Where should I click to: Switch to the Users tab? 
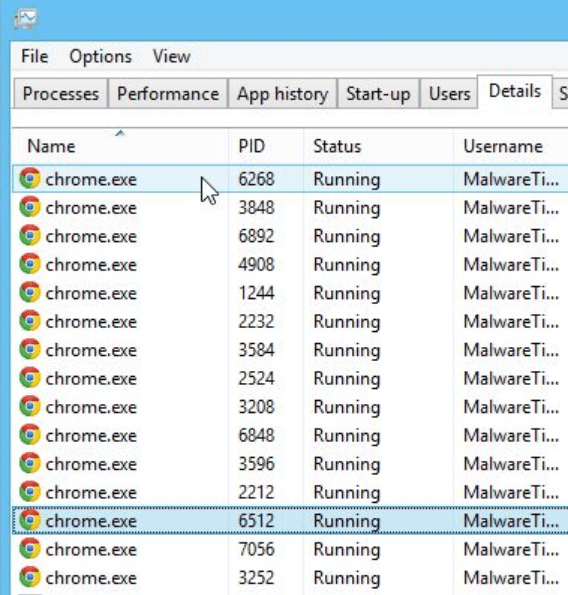tap(449, 94)
